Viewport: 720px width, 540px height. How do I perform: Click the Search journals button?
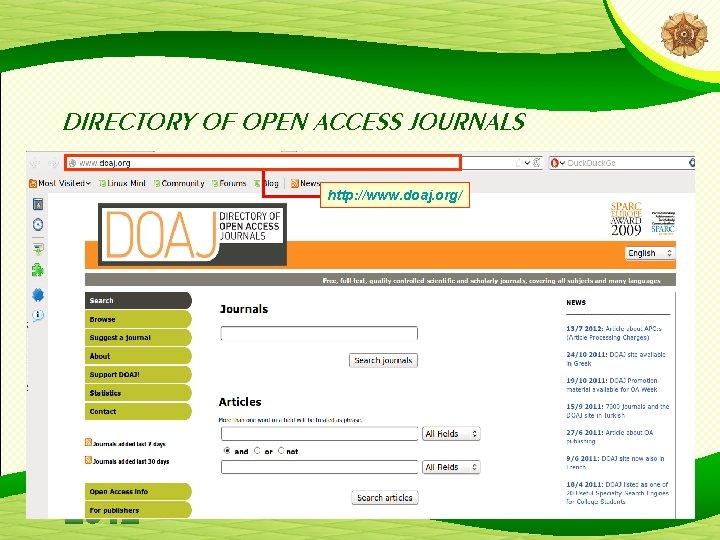[383, 360]
